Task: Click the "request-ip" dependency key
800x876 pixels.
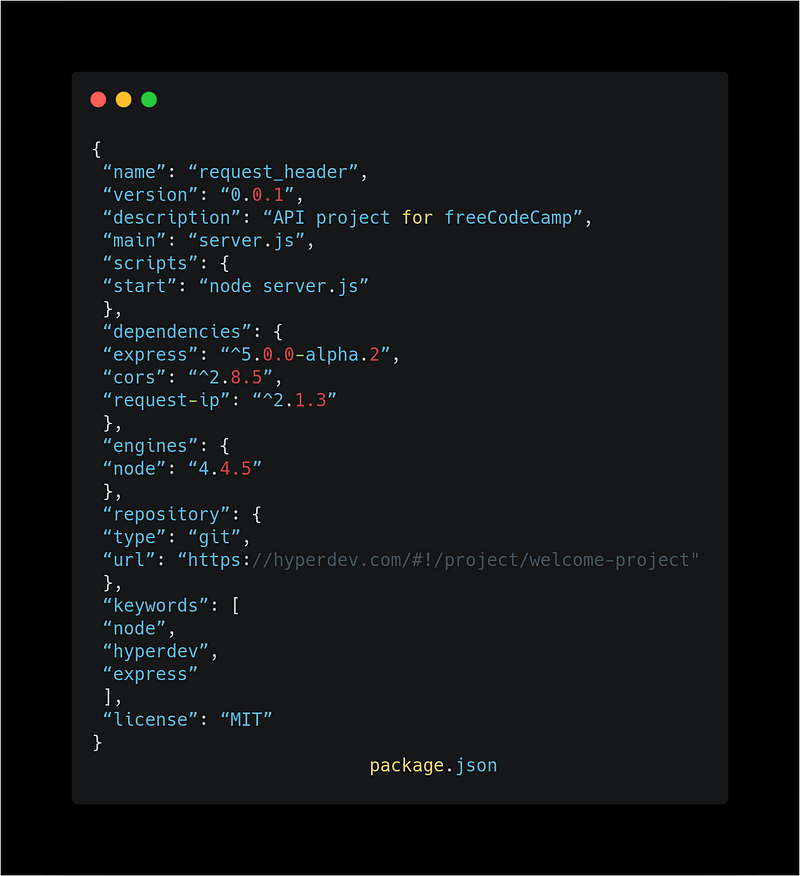Action: coord(166,401)
